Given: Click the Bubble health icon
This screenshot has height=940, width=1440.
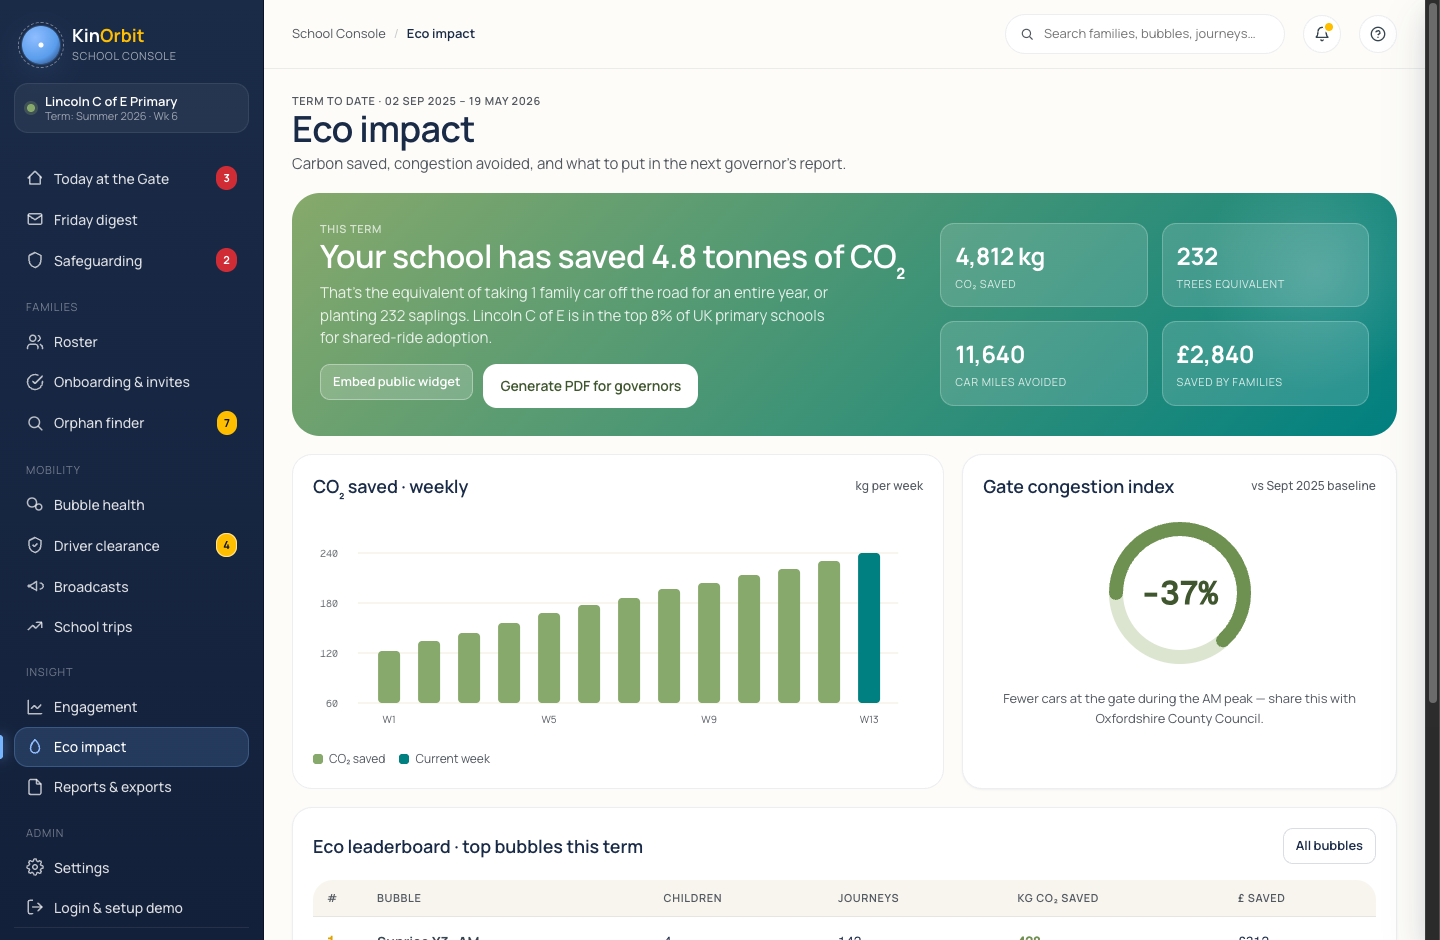Looking at the screenshot, I should point(35,505).
